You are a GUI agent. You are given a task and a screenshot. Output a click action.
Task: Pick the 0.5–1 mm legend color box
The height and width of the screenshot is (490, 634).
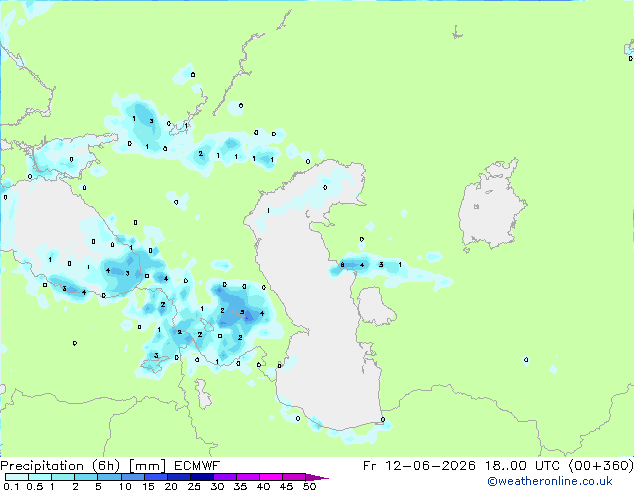[40, 477]
